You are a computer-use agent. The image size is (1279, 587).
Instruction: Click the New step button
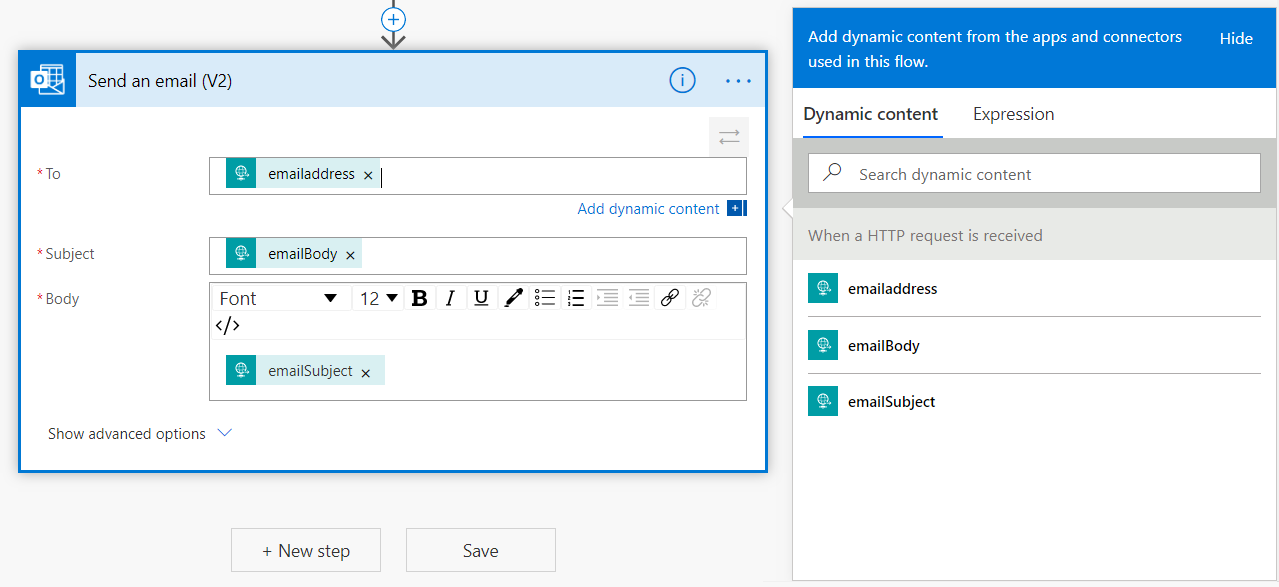click(x=305, y=551)
